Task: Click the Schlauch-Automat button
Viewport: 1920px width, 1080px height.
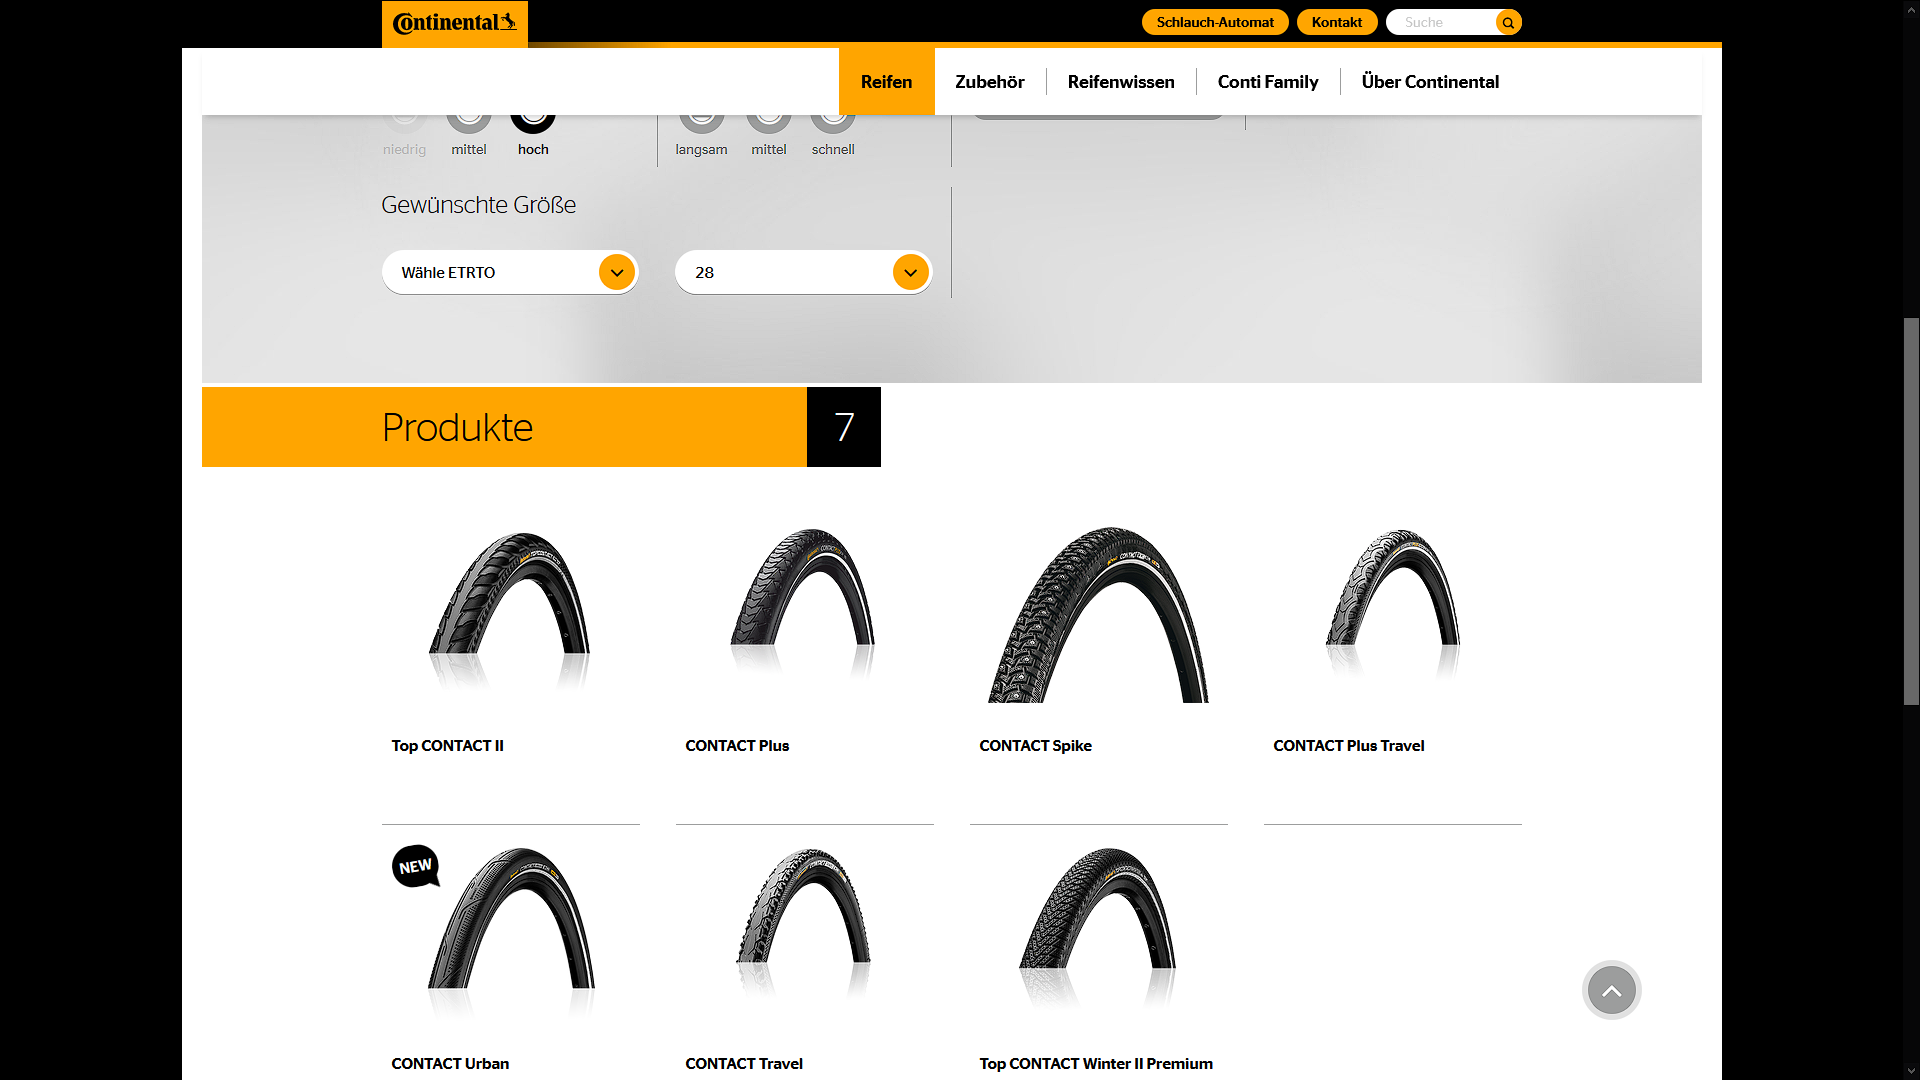Action: tap(1215, 22)
